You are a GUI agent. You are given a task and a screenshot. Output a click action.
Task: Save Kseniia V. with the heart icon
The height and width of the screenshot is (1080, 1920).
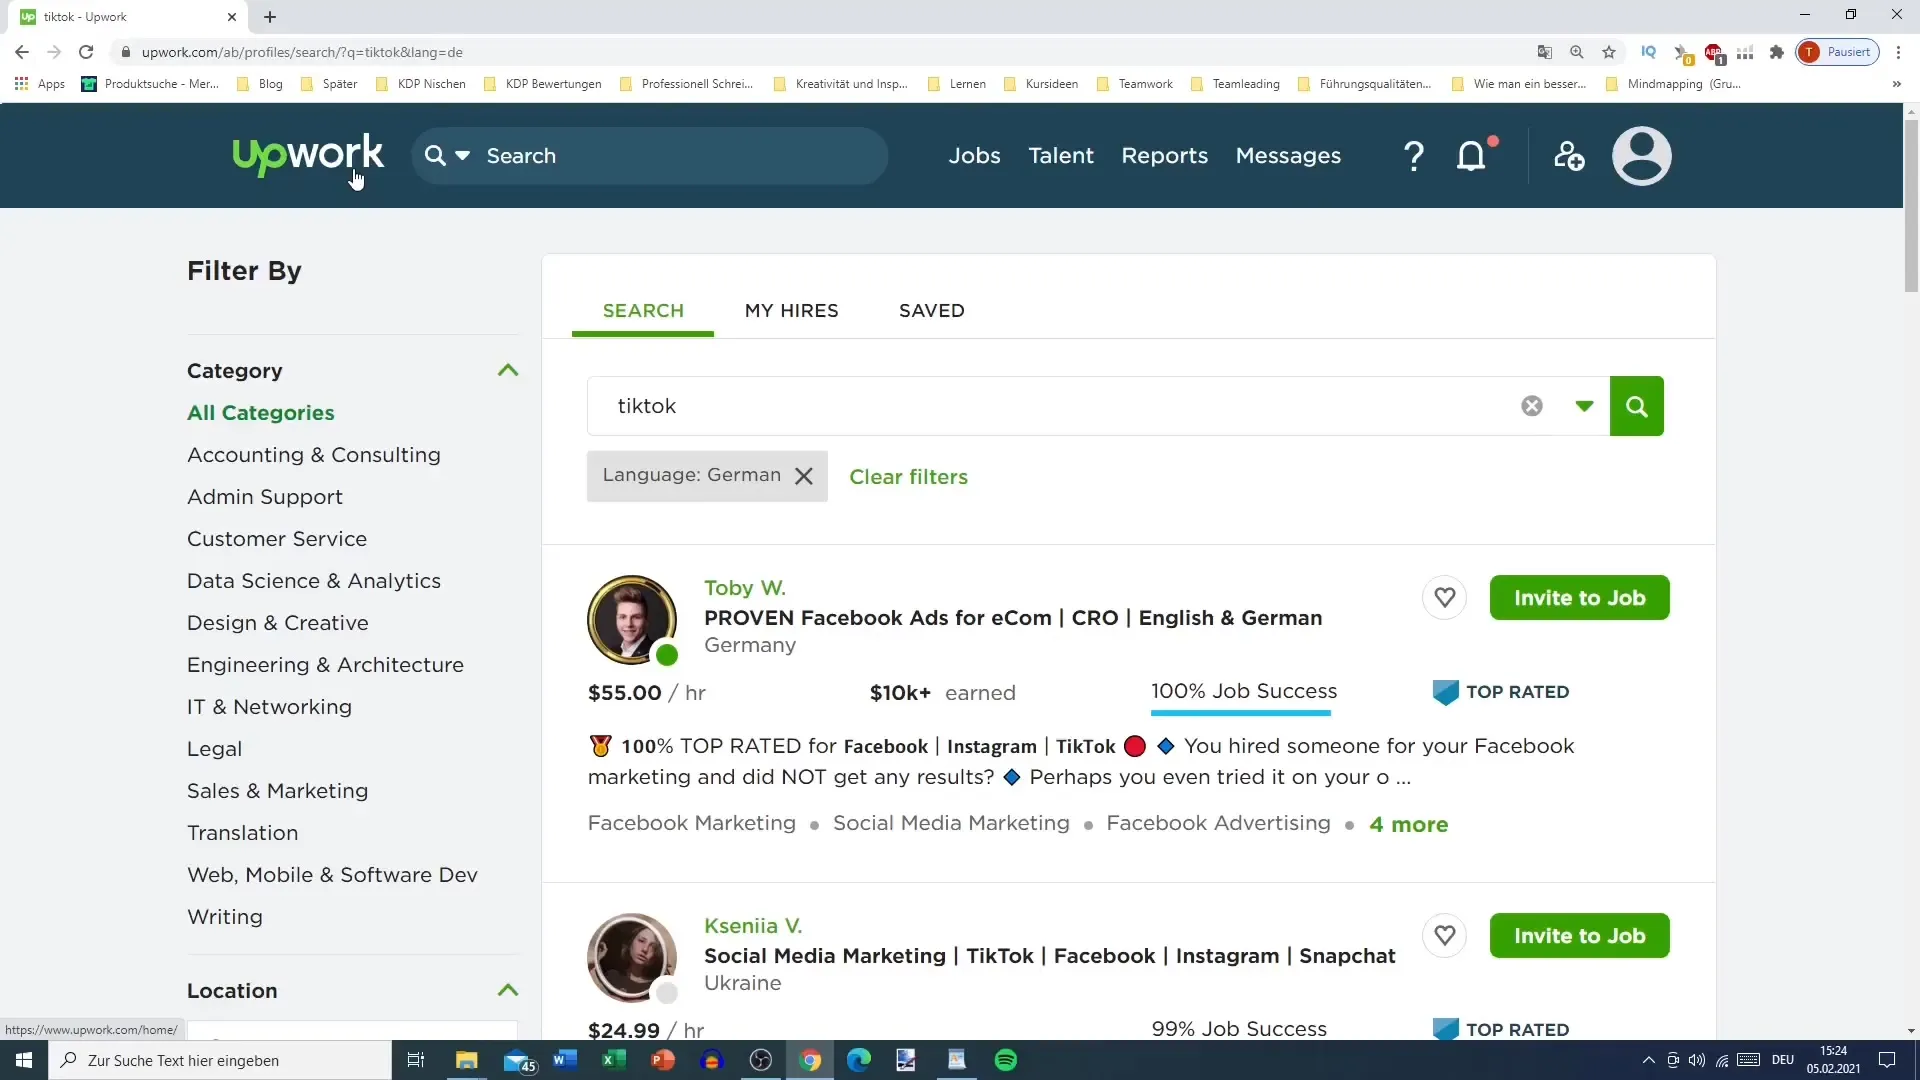tap(1444, 936)
